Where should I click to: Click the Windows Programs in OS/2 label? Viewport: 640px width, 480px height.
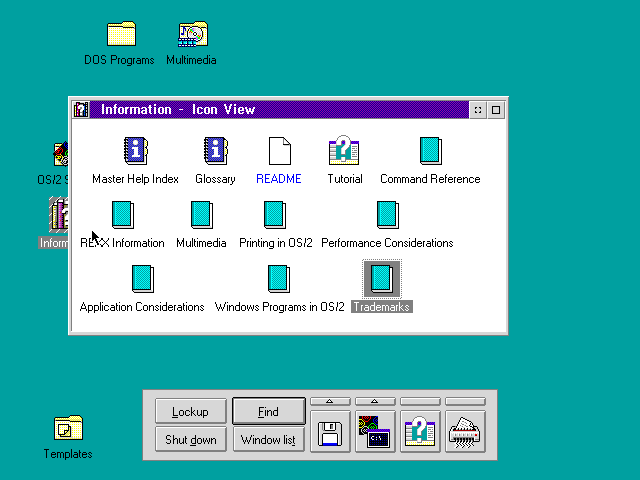click(x=280, y=307)
